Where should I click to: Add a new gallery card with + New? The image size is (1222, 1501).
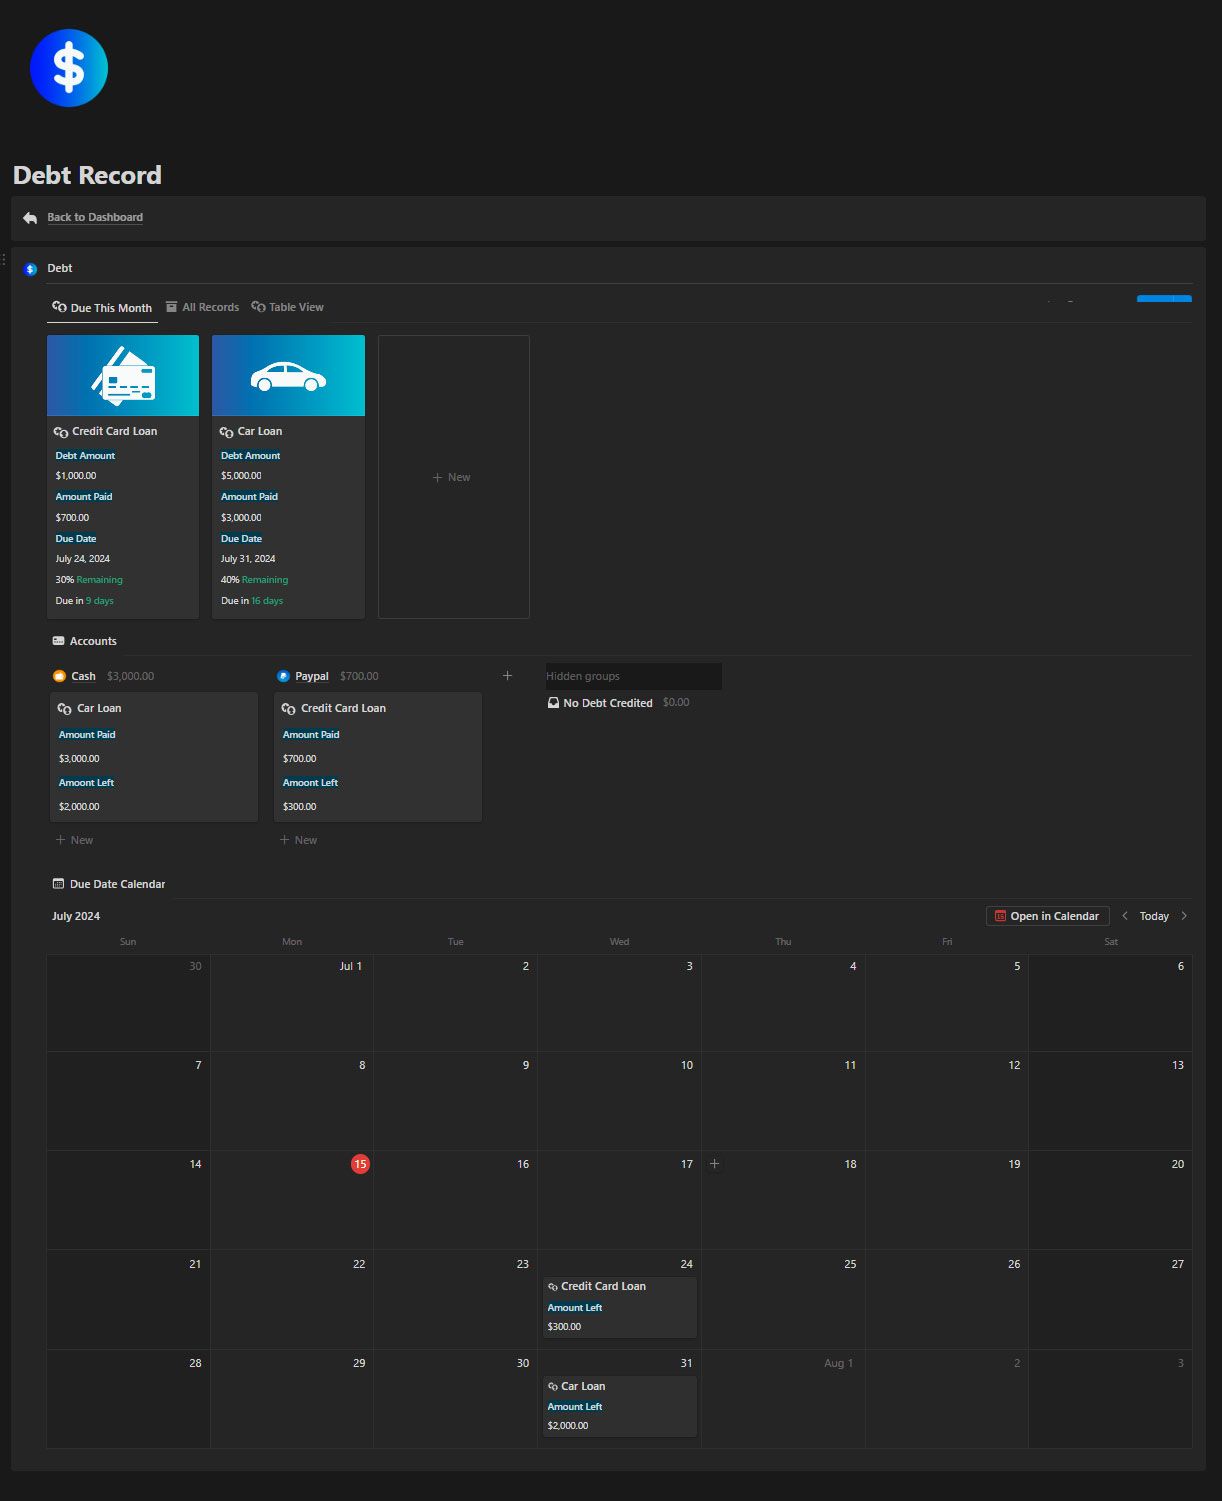pos(453,477)
